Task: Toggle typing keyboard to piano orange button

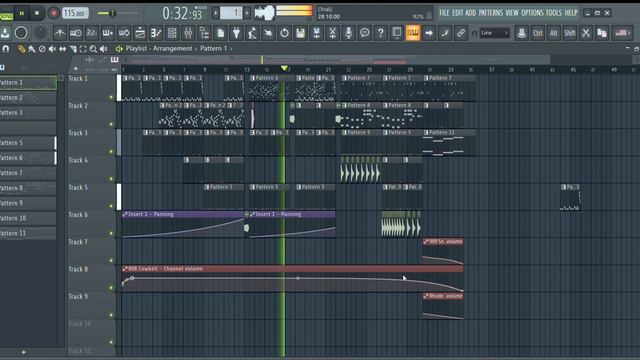Action: 413,33
